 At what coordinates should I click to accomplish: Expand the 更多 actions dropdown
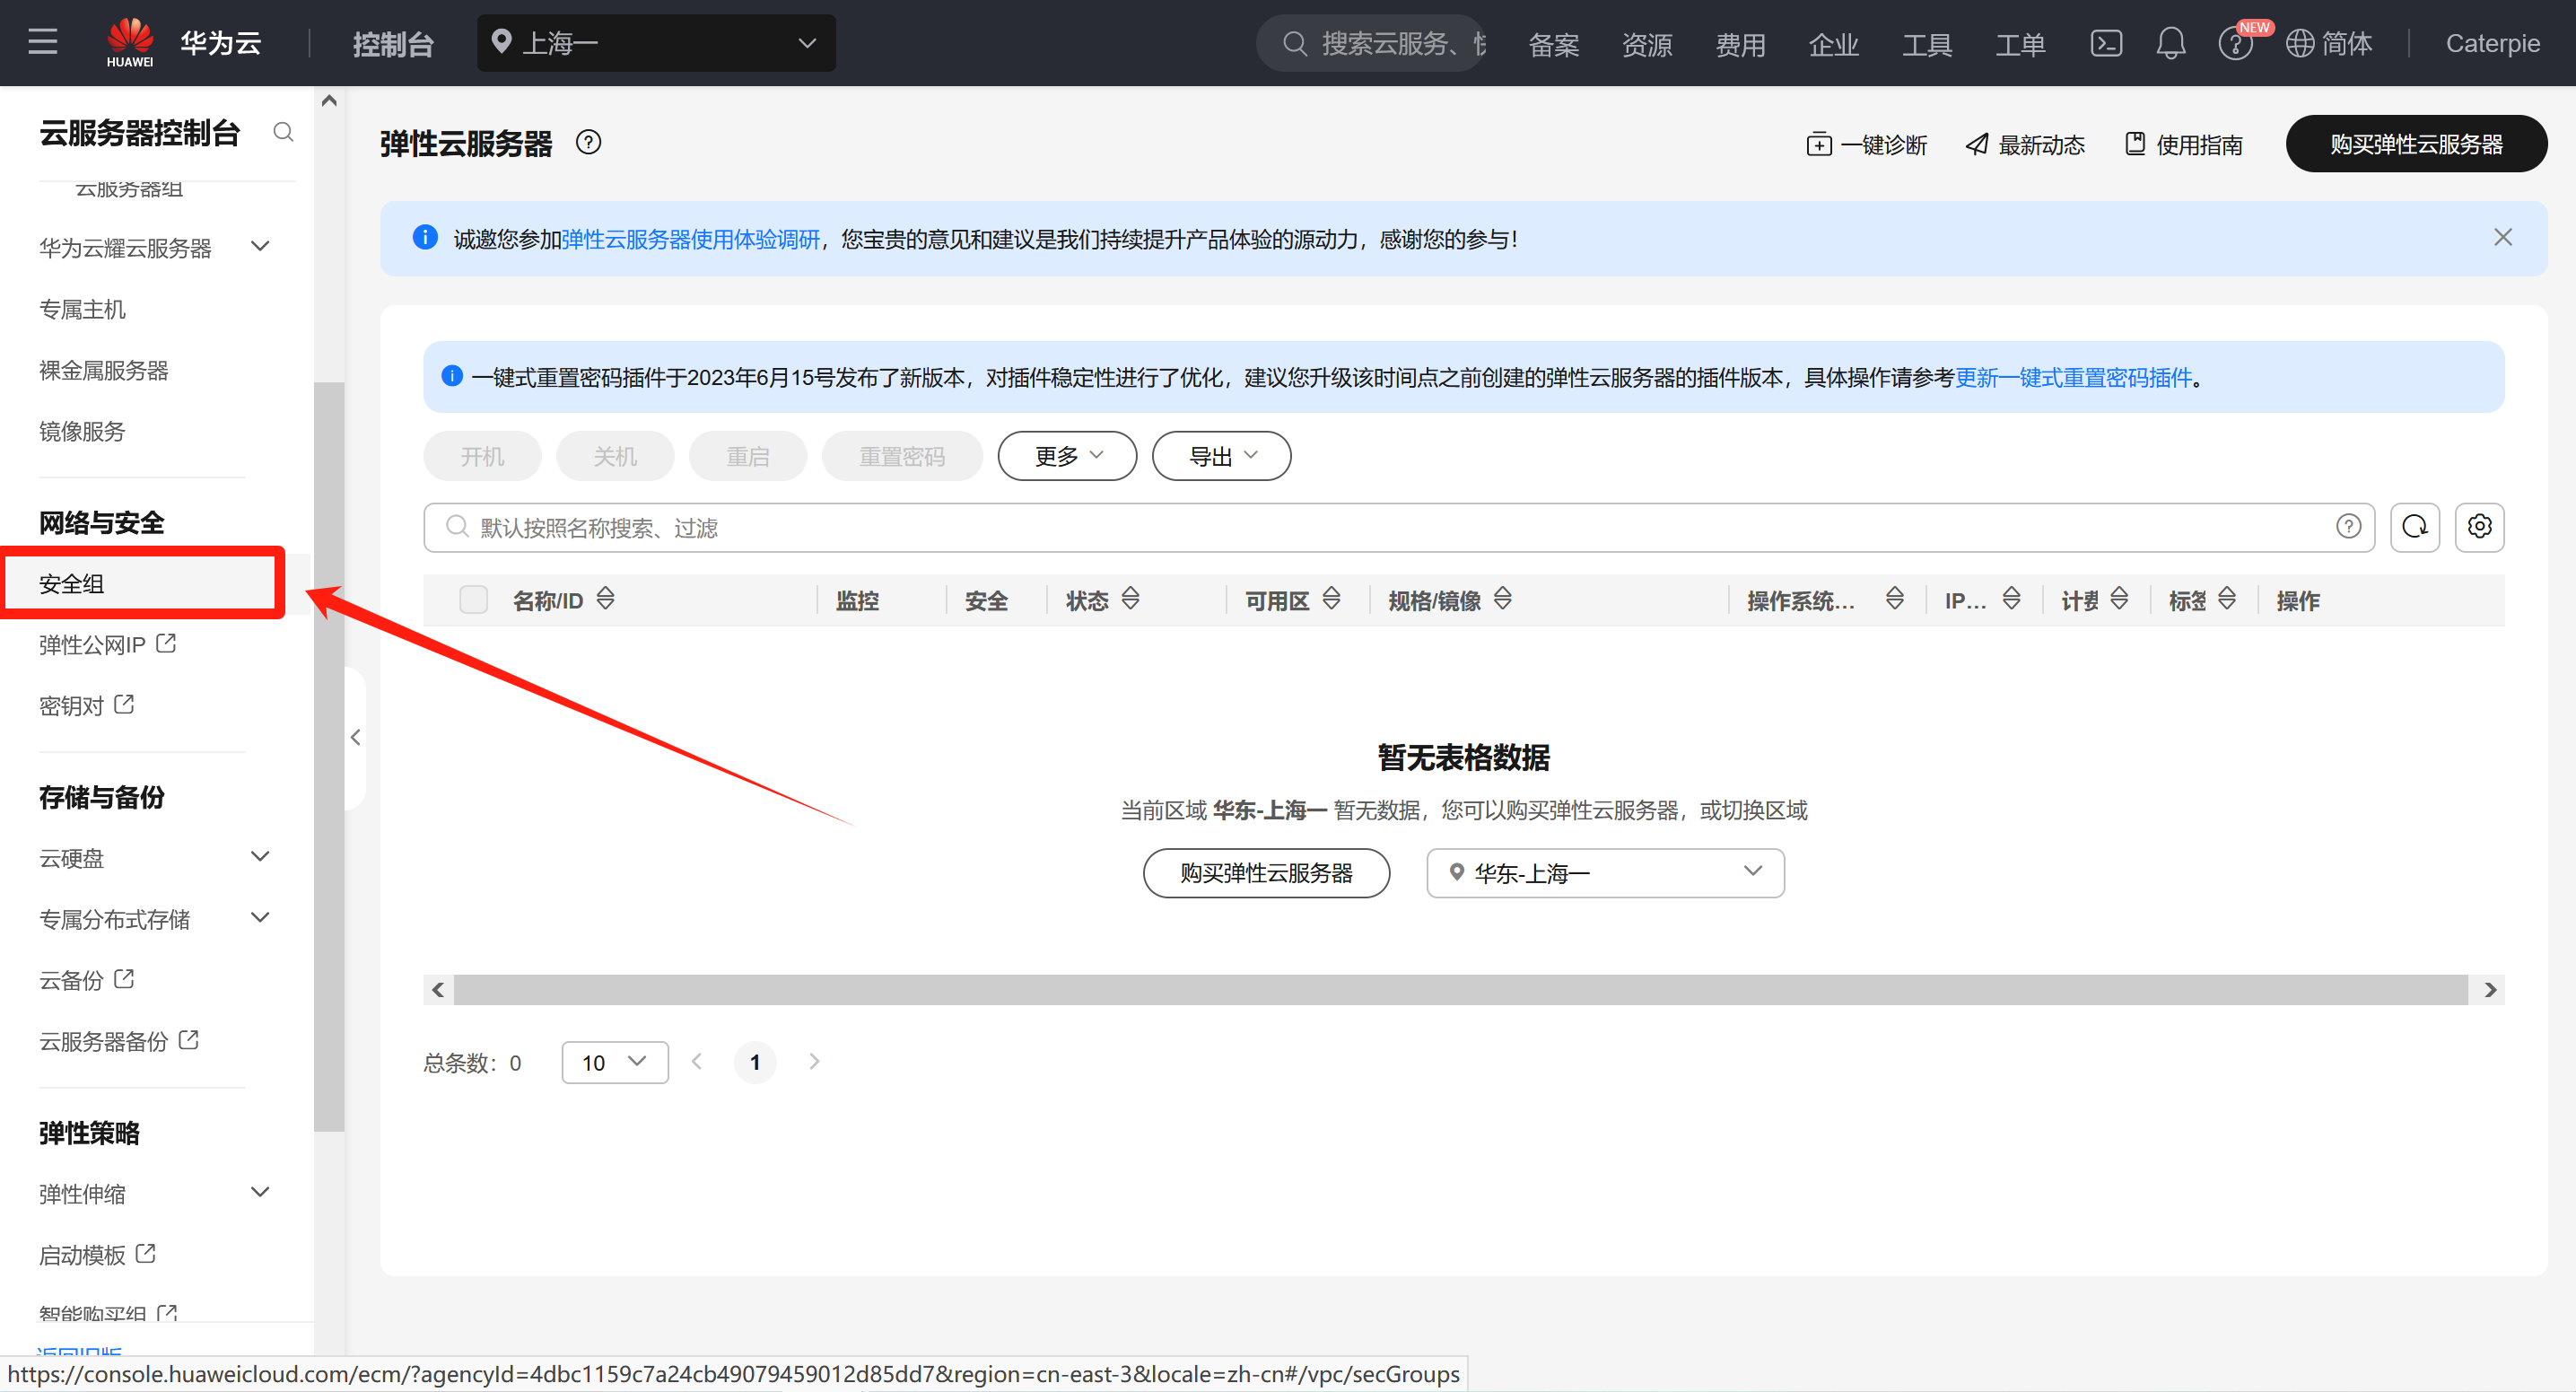pyautogui.click(x=1067, y=456)
